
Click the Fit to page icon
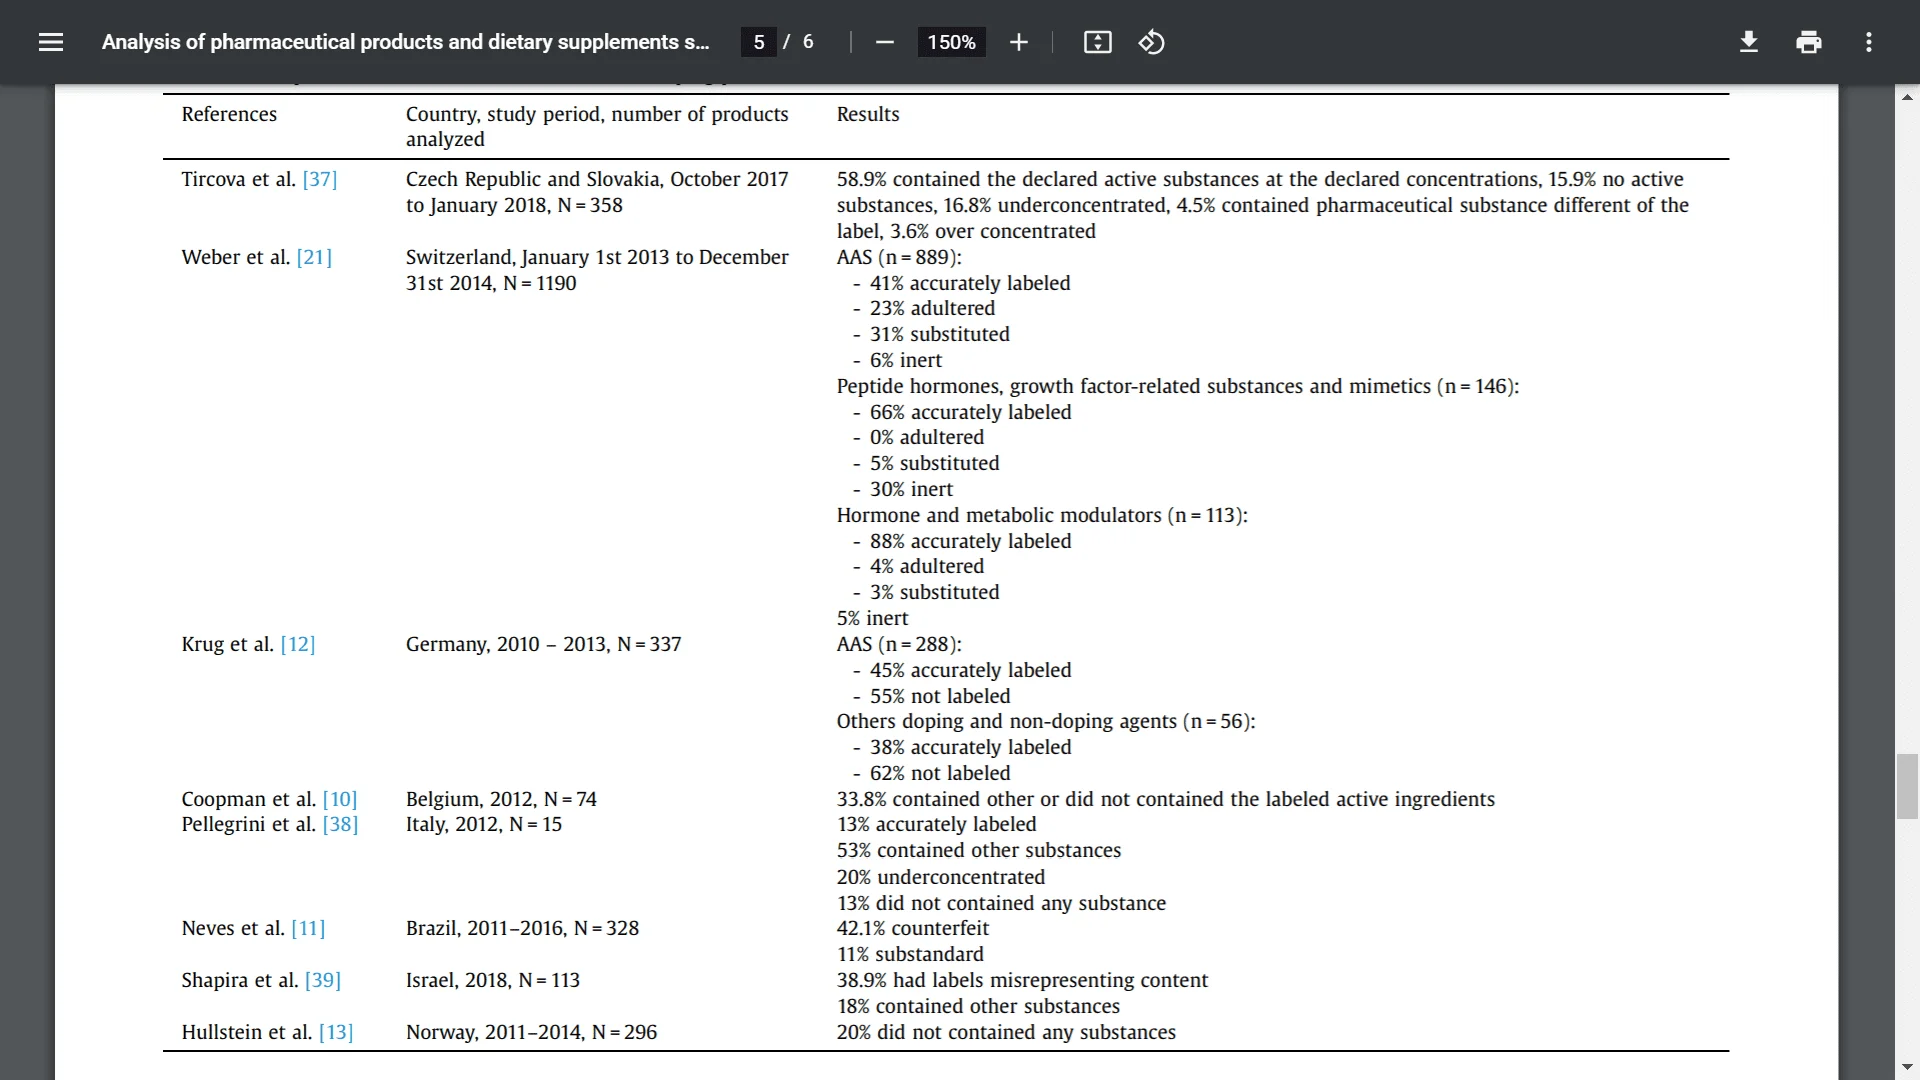point(1097,42)
